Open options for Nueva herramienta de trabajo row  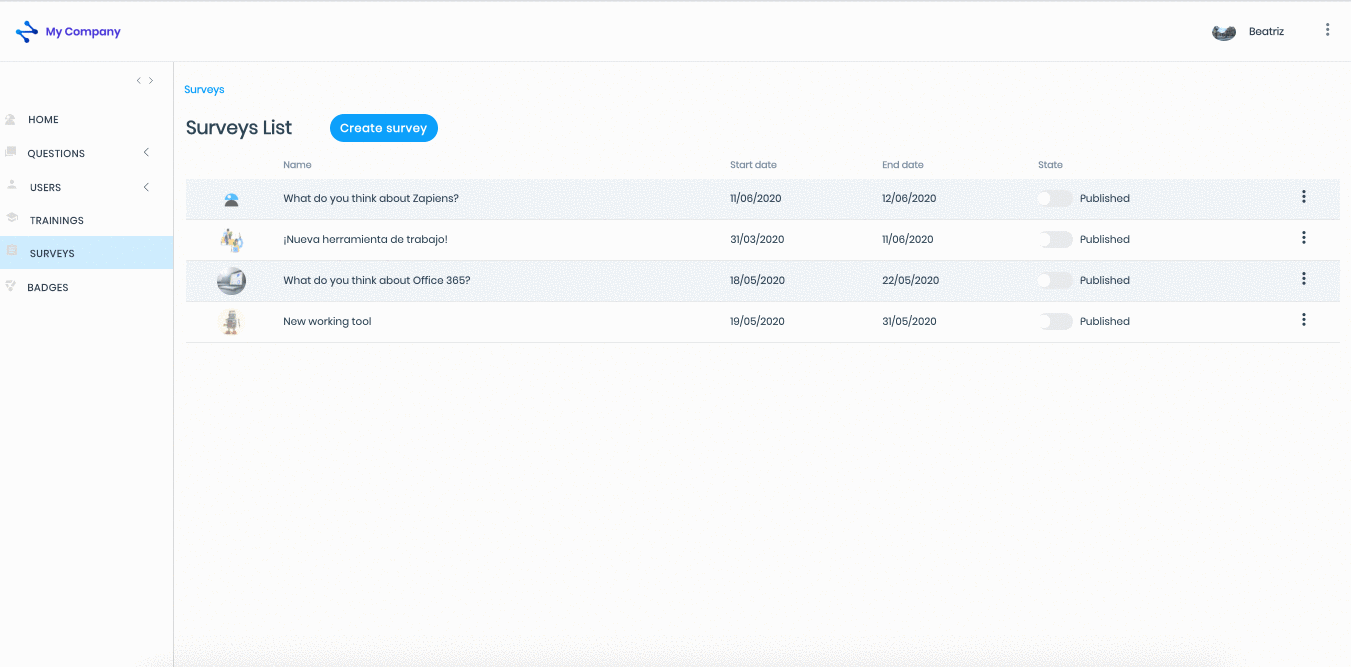pos(1304,238)
